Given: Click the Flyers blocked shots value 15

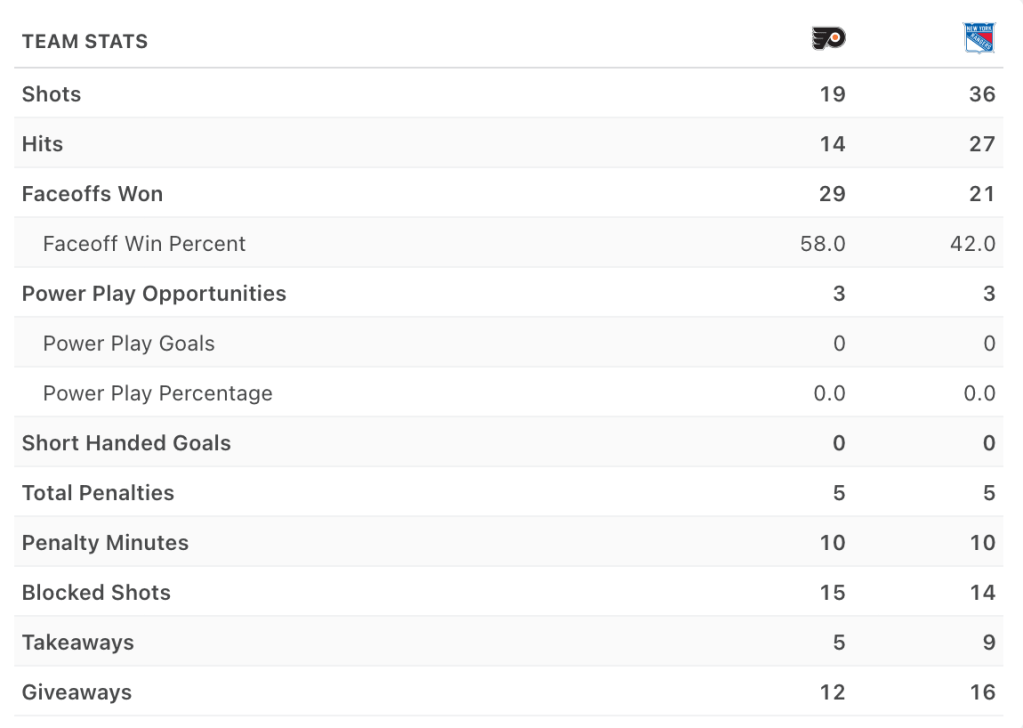Looking at the screenshot, I should coord(832,593).
